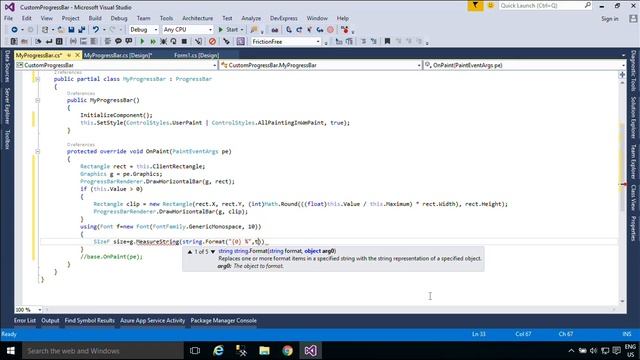Expand the Server Explorer side panel
This screenshot has height=360, width=640.
7,106
